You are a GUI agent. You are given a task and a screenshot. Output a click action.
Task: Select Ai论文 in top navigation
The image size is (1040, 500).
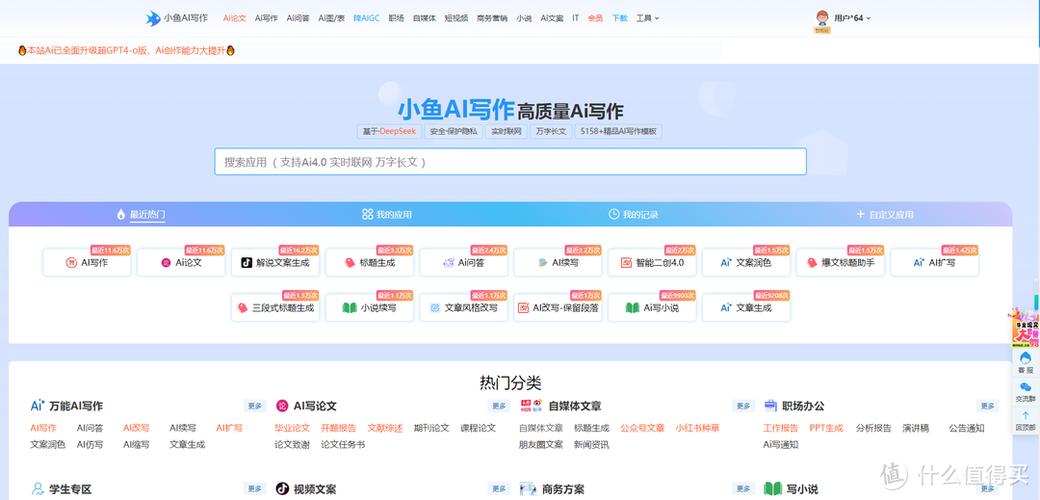(x=235, y=19)
